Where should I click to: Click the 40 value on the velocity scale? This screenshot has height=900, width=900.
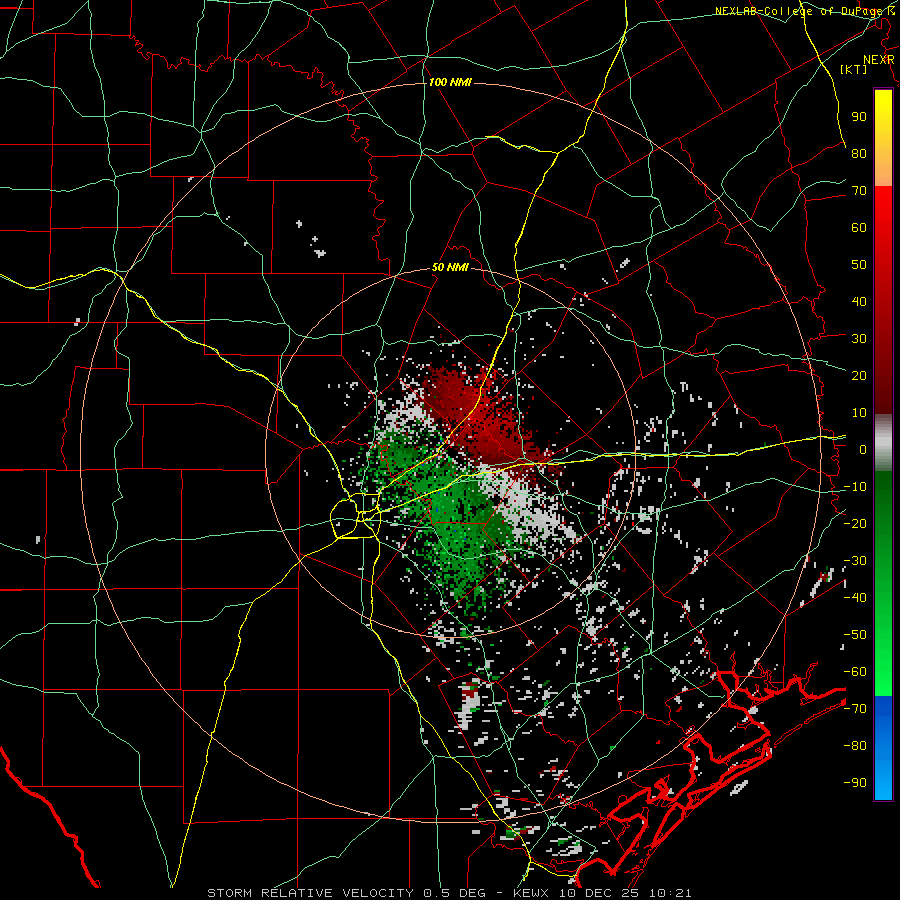coord(859,301)
